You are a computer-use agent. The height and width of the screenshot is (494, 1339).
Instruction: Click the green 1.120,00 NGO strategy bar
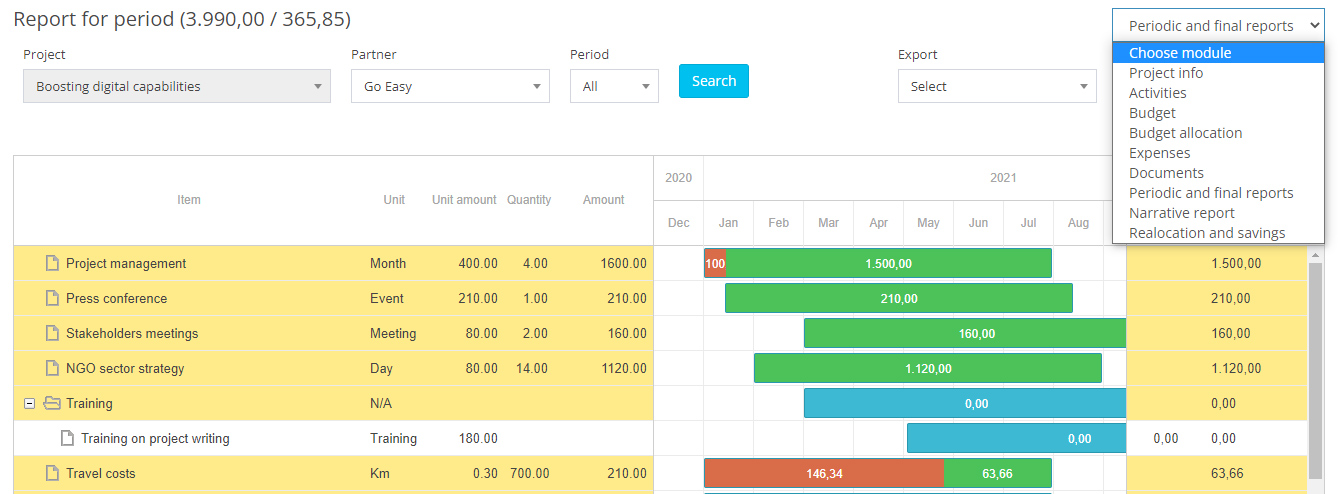click(927, 369)
